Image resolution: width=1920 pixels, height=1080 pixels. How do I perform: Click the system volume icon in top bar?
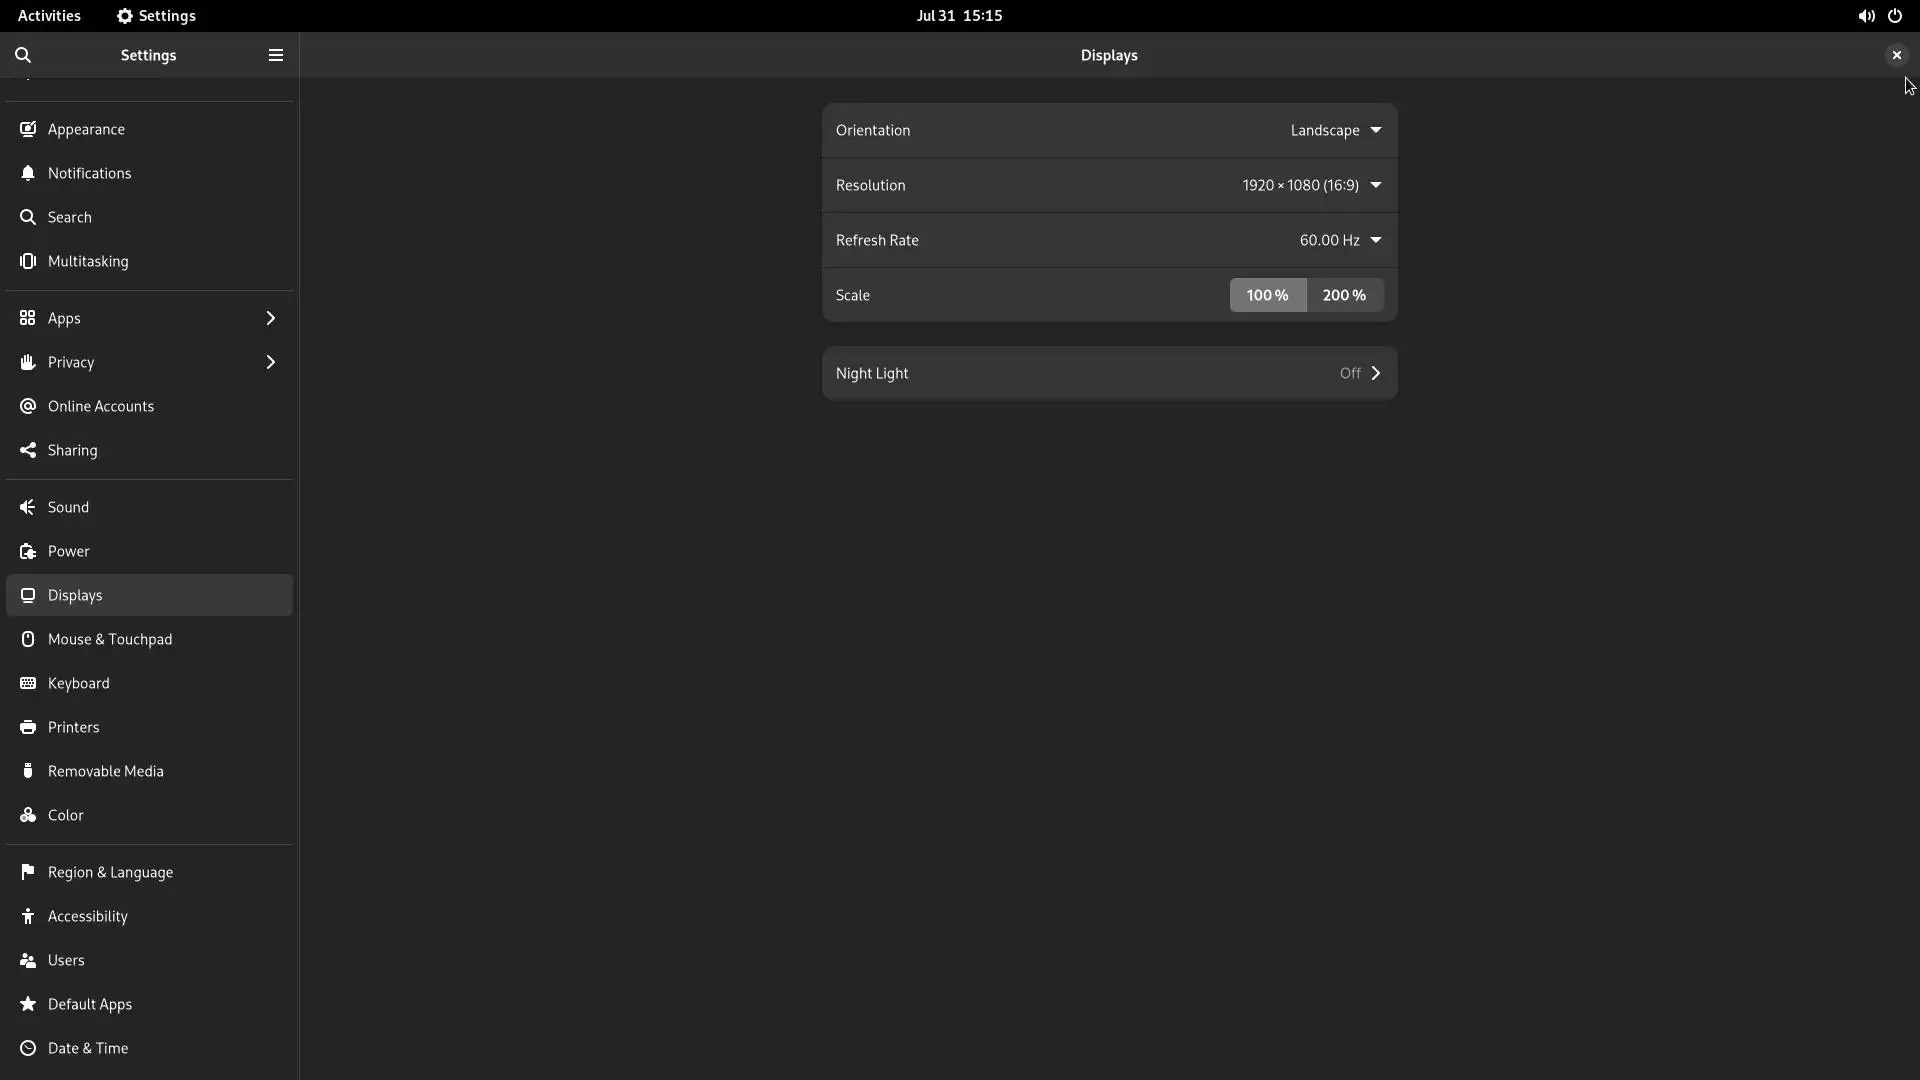point(1866,16)
